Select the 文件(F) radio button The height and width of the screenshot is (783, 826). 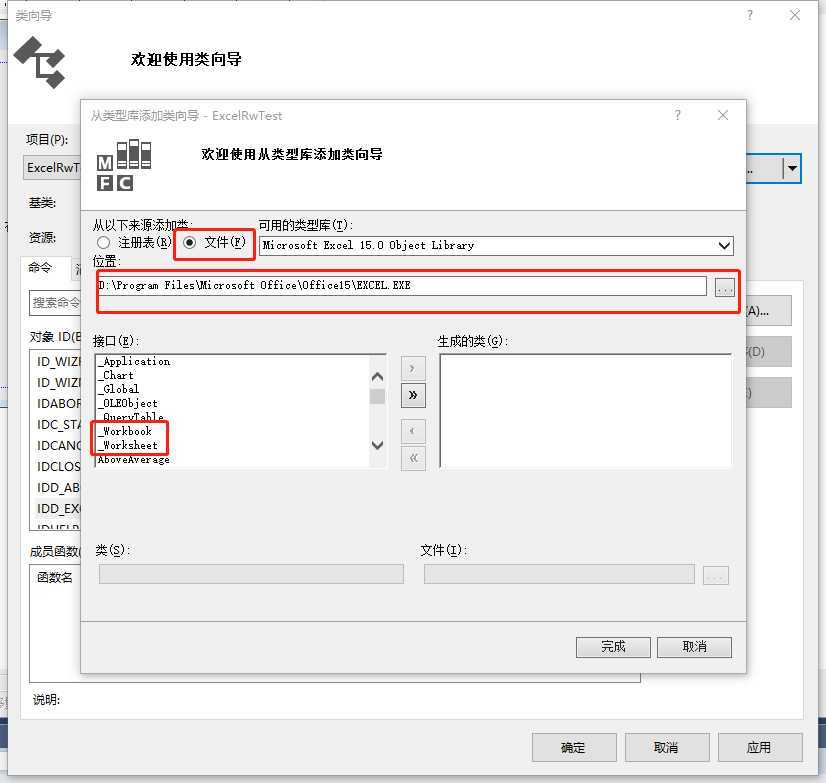pyautogui.click(x=190, y=242)
